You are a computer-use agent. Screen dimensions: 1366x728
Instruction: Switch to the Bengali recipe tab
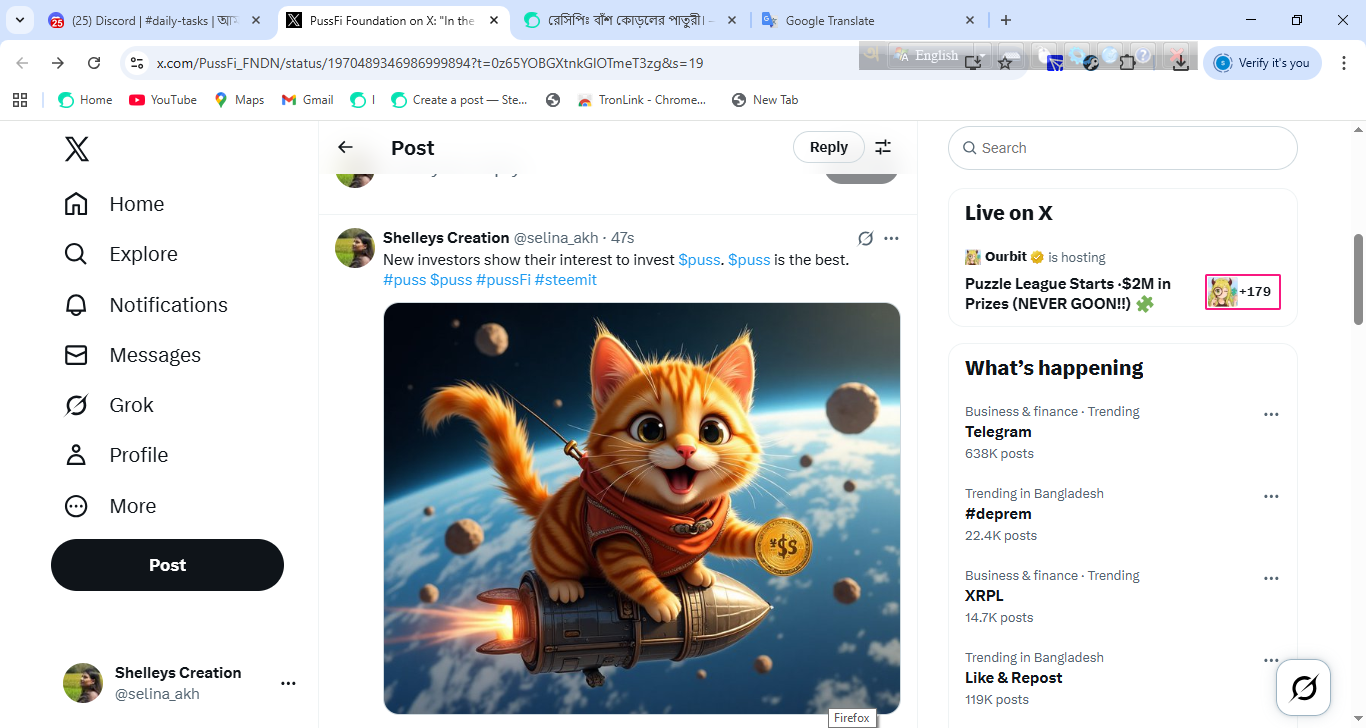click(x=630, y=20)
